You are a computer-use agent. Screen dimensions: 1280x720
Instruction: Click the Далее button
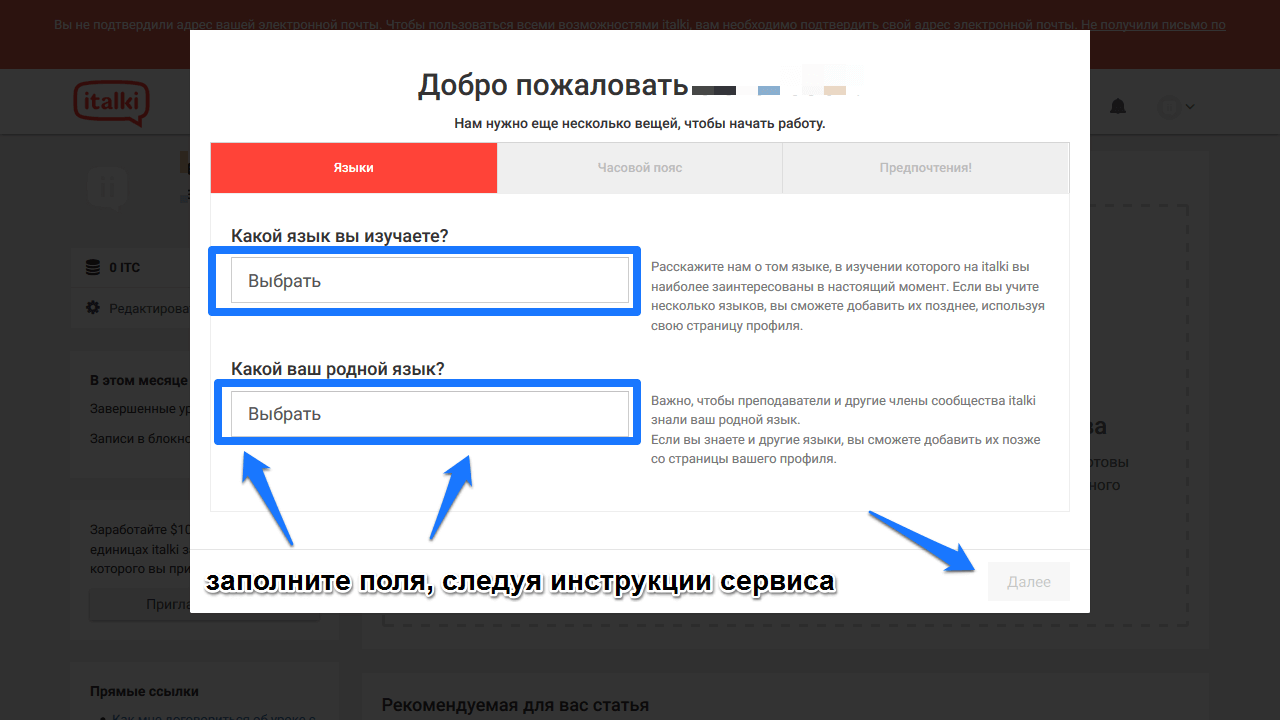(1029, 582)
